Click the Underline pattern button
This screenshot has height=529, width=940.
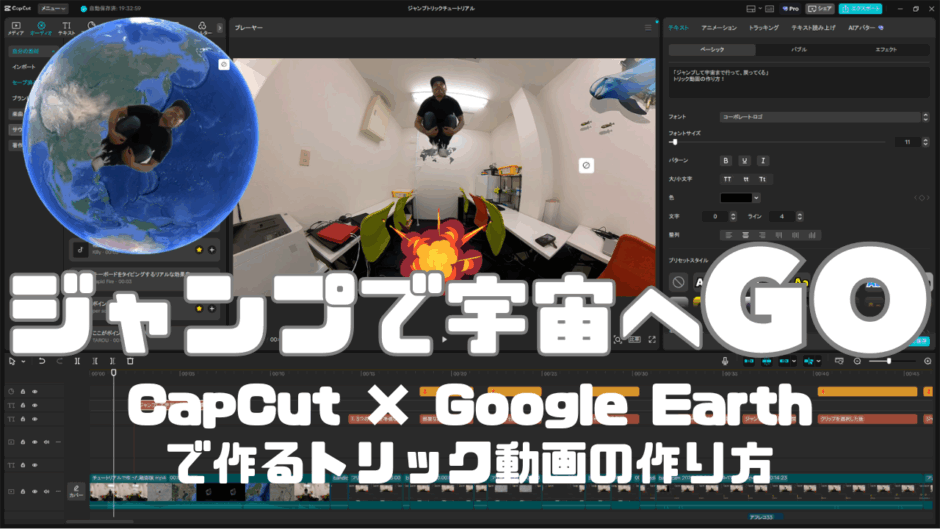click(x=744, y=160)
